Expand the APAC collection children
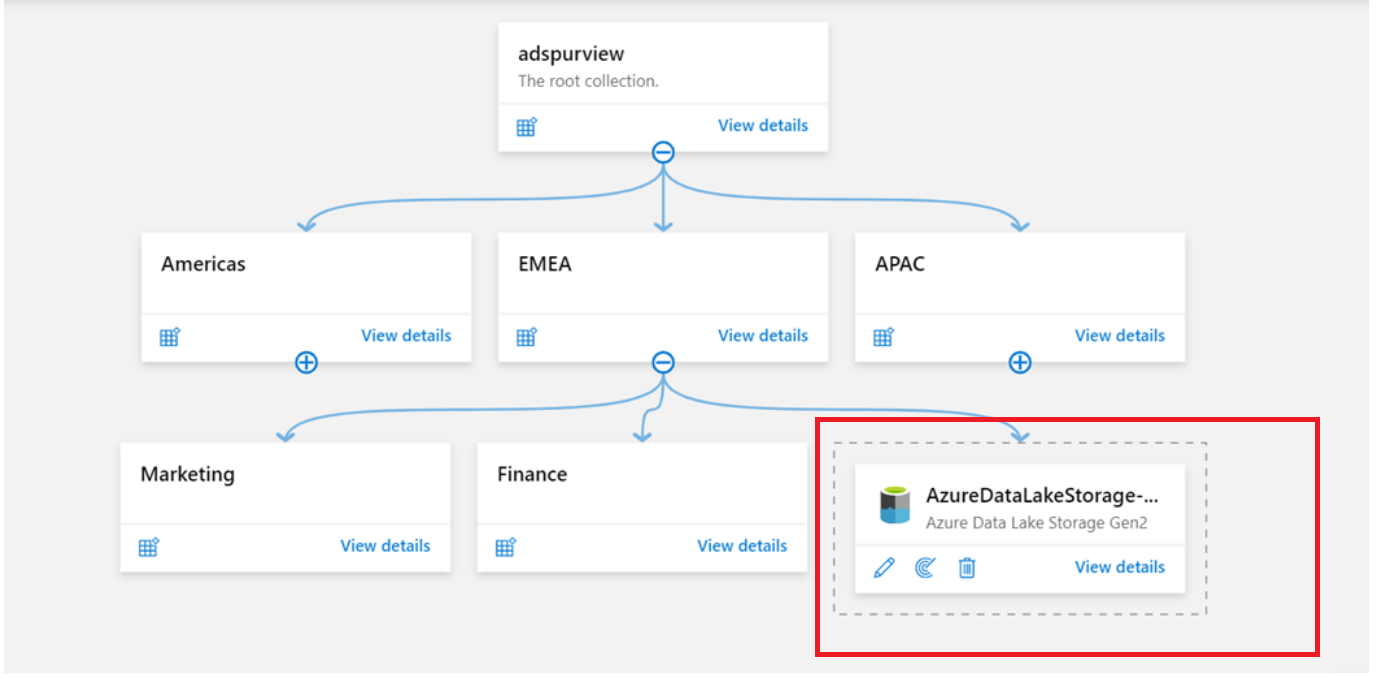Screen dimensions: 1381x675 coord(1019,363)
